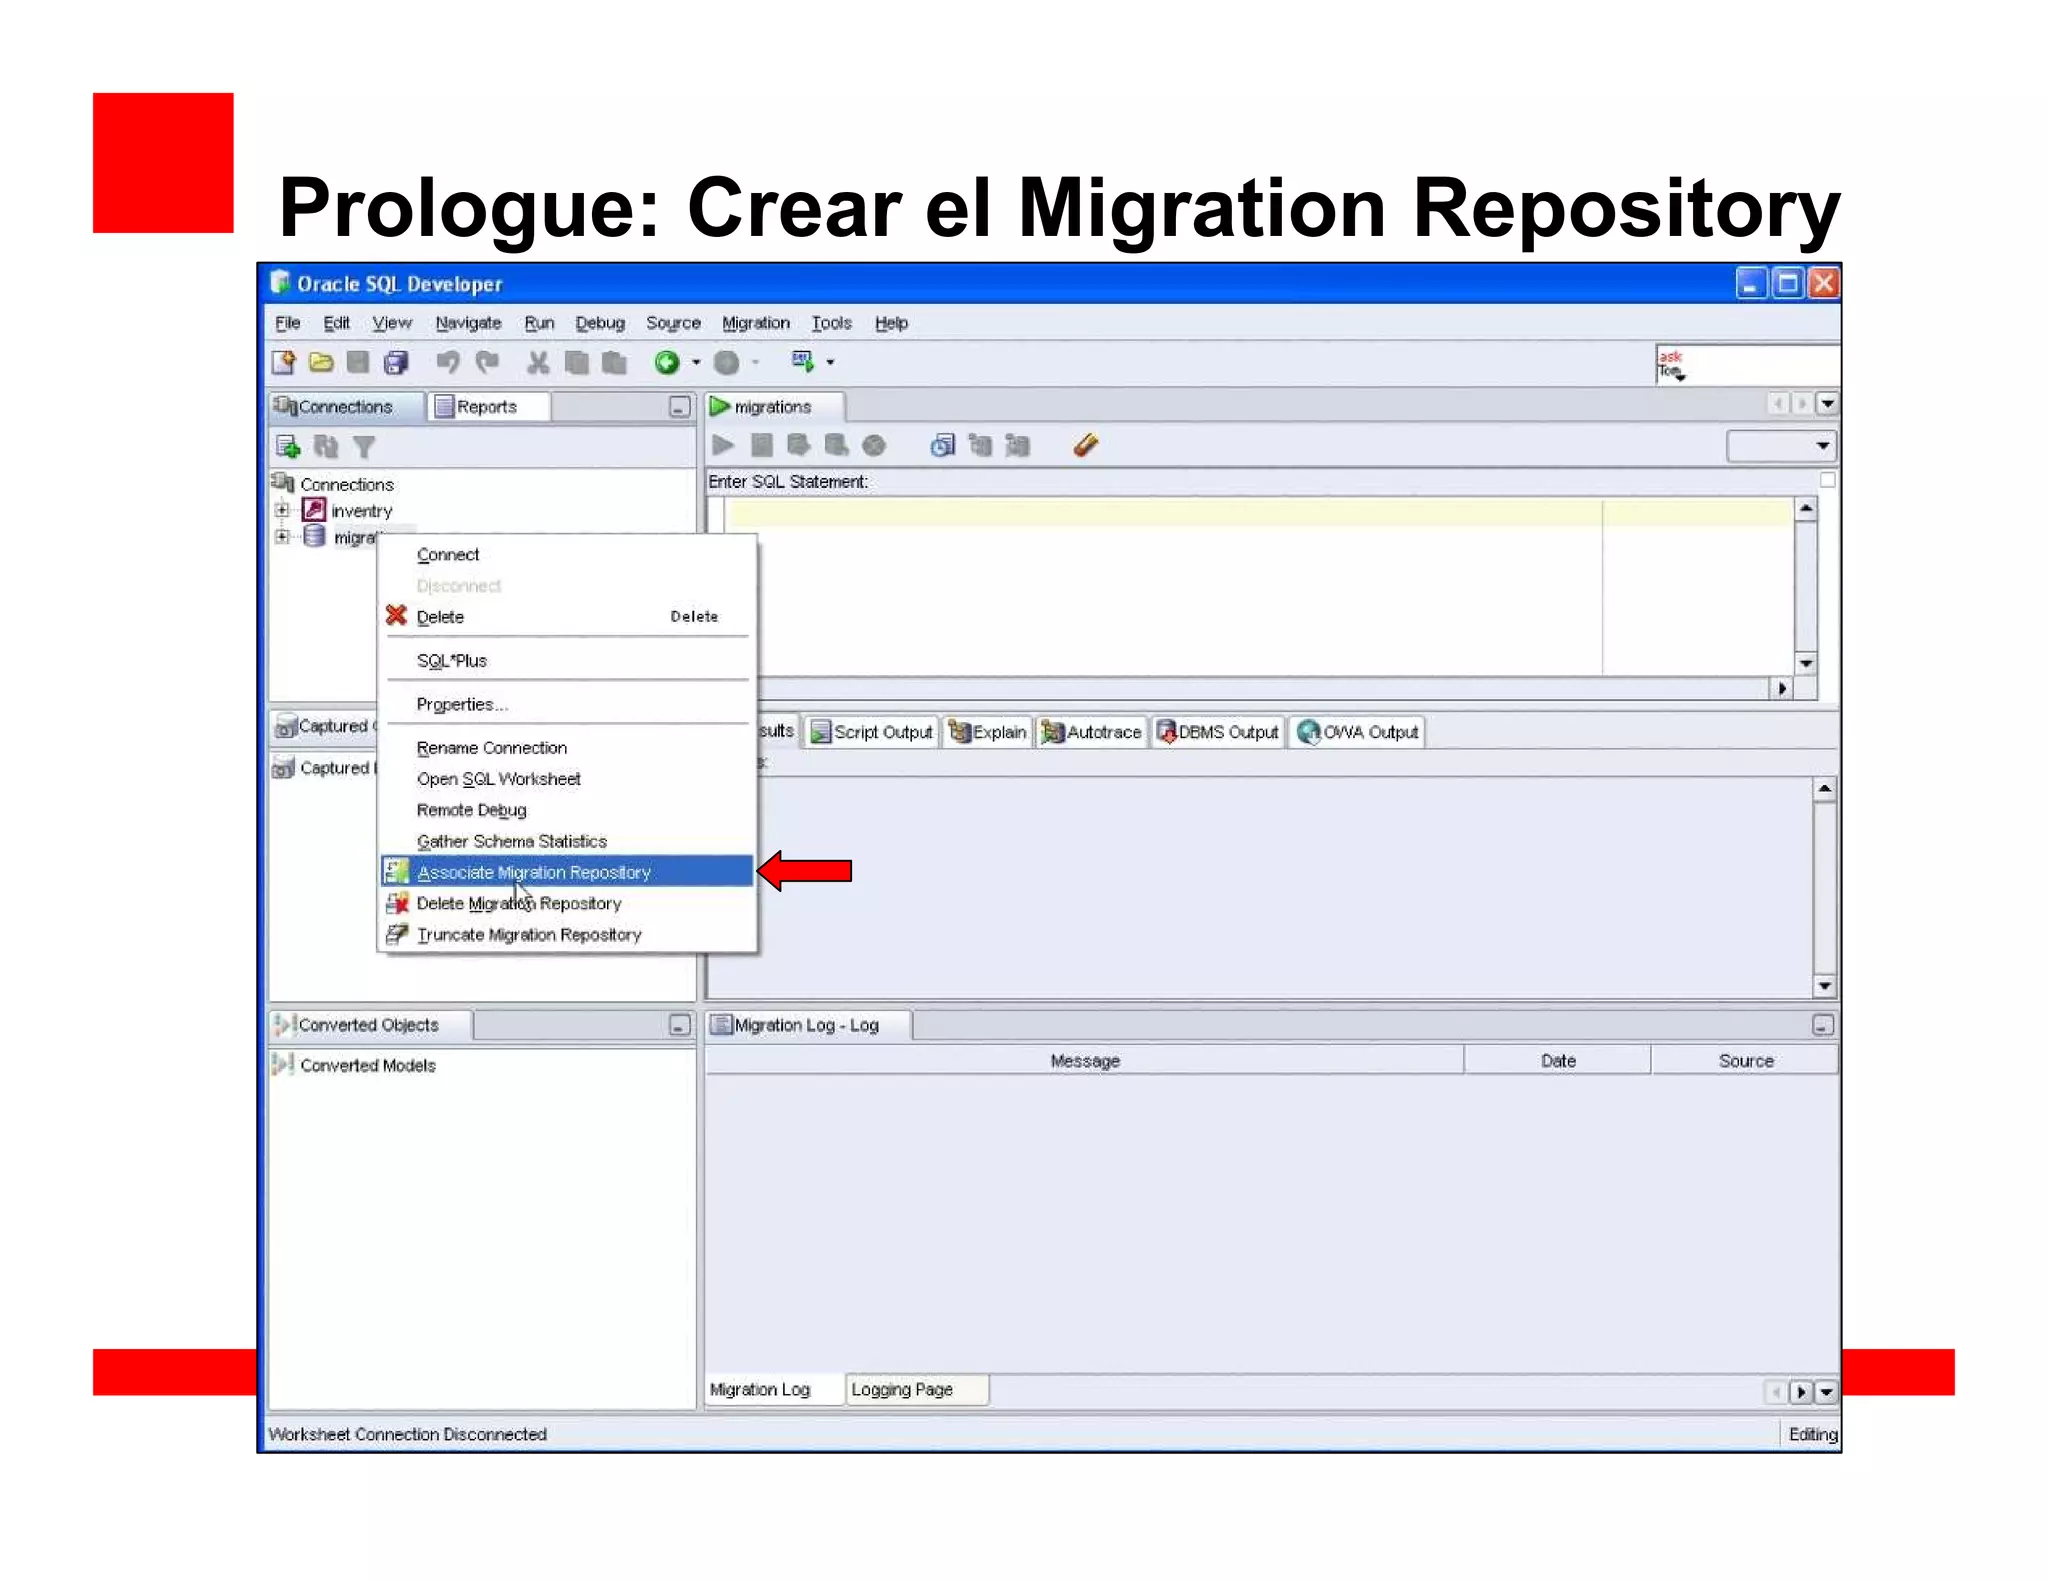The image size is (2048, 1582).
Task: Select the migrations worksheet tab
Action: coord(775,407)
